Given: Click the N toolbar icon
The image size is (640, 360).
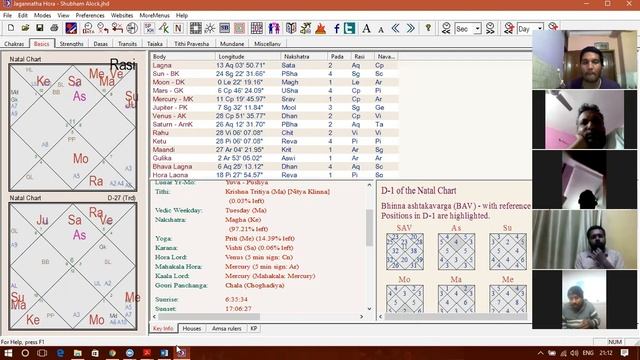Looking at the screenshot, I should [x=178, y=28].
